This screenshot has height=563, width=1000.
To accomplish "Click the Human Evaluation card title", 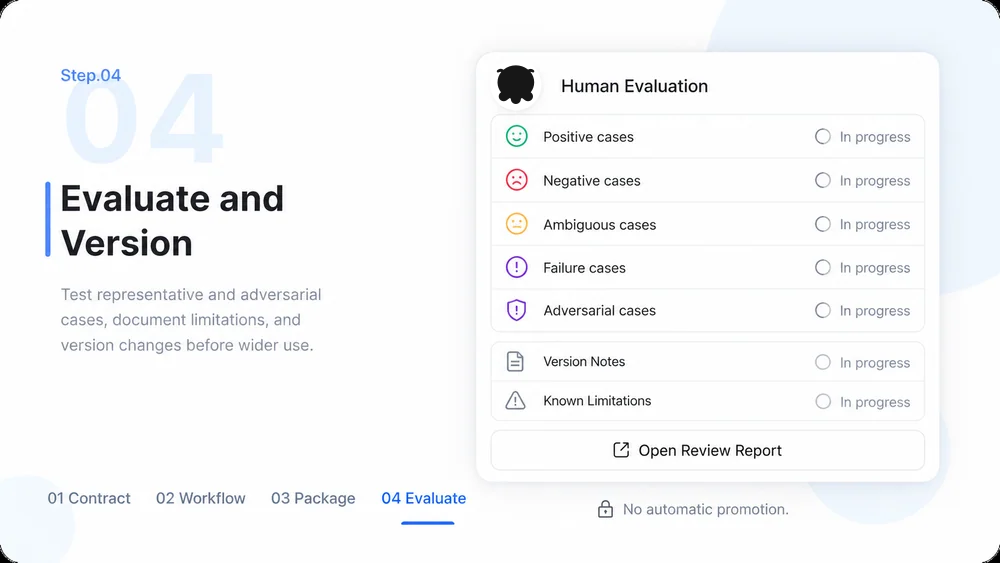I will (634, 85).
